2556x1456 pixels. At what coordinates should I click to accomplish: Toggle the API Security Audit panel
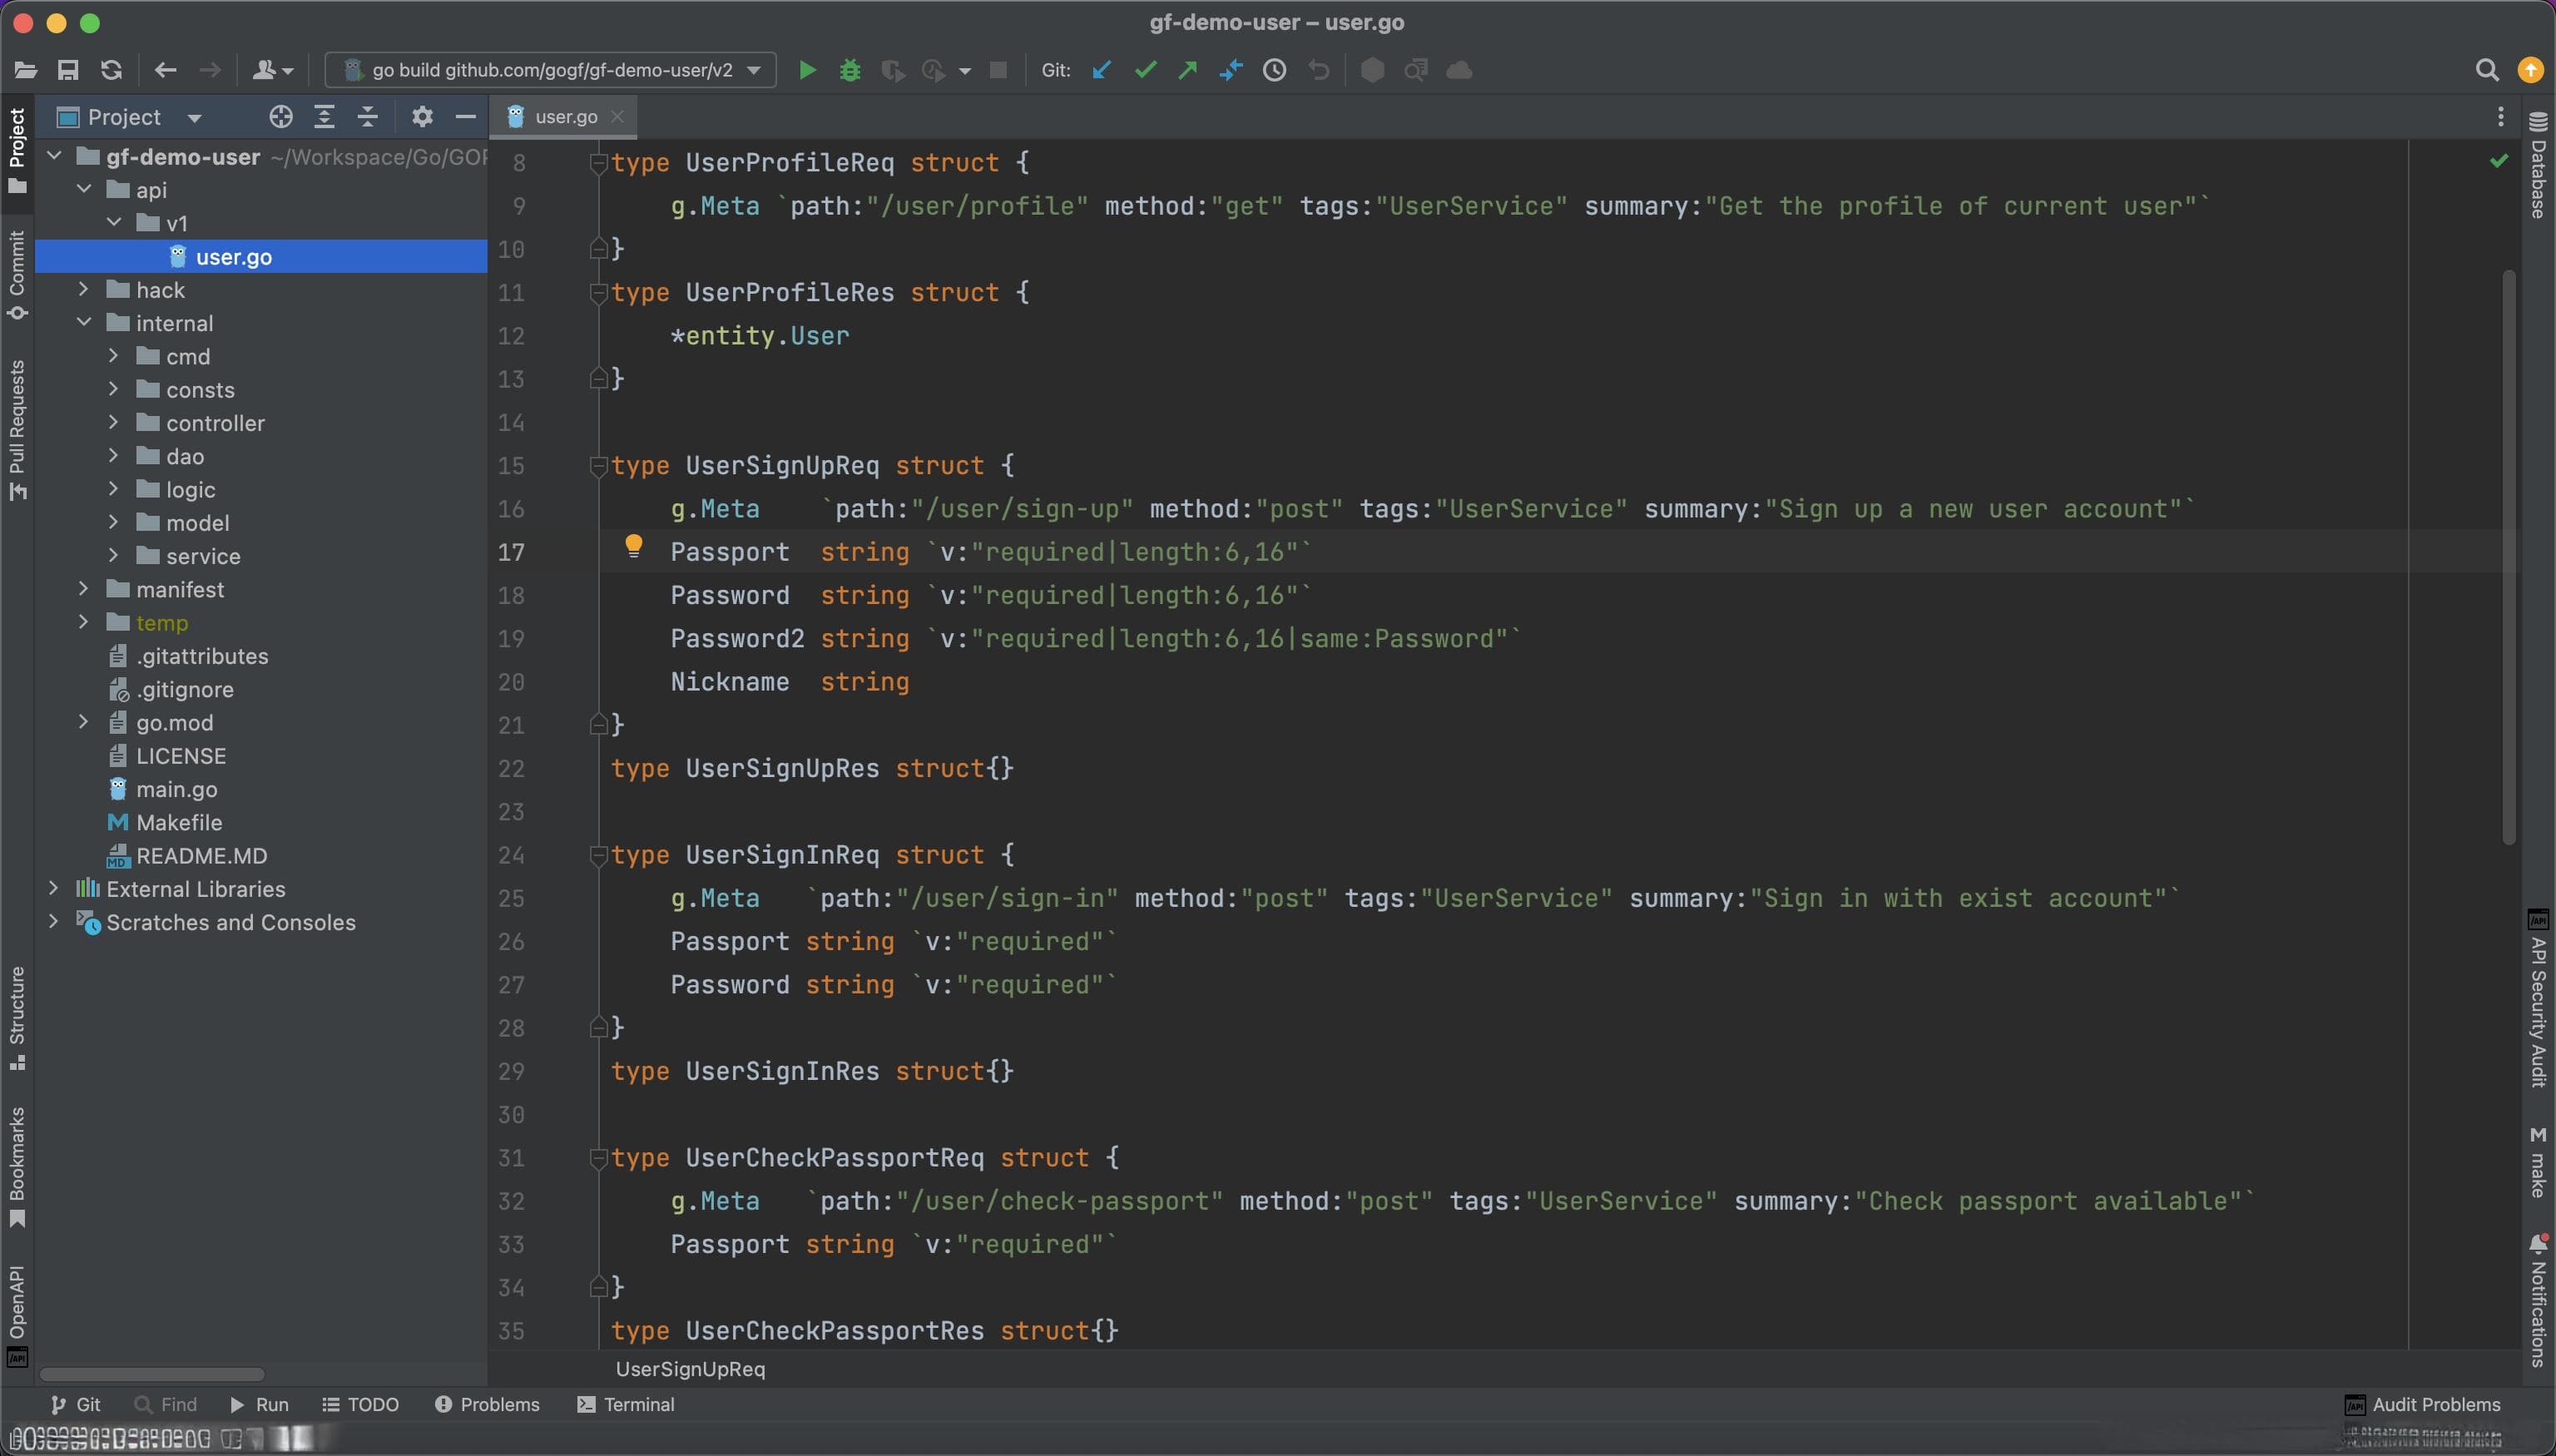[x=2538, y=998]
